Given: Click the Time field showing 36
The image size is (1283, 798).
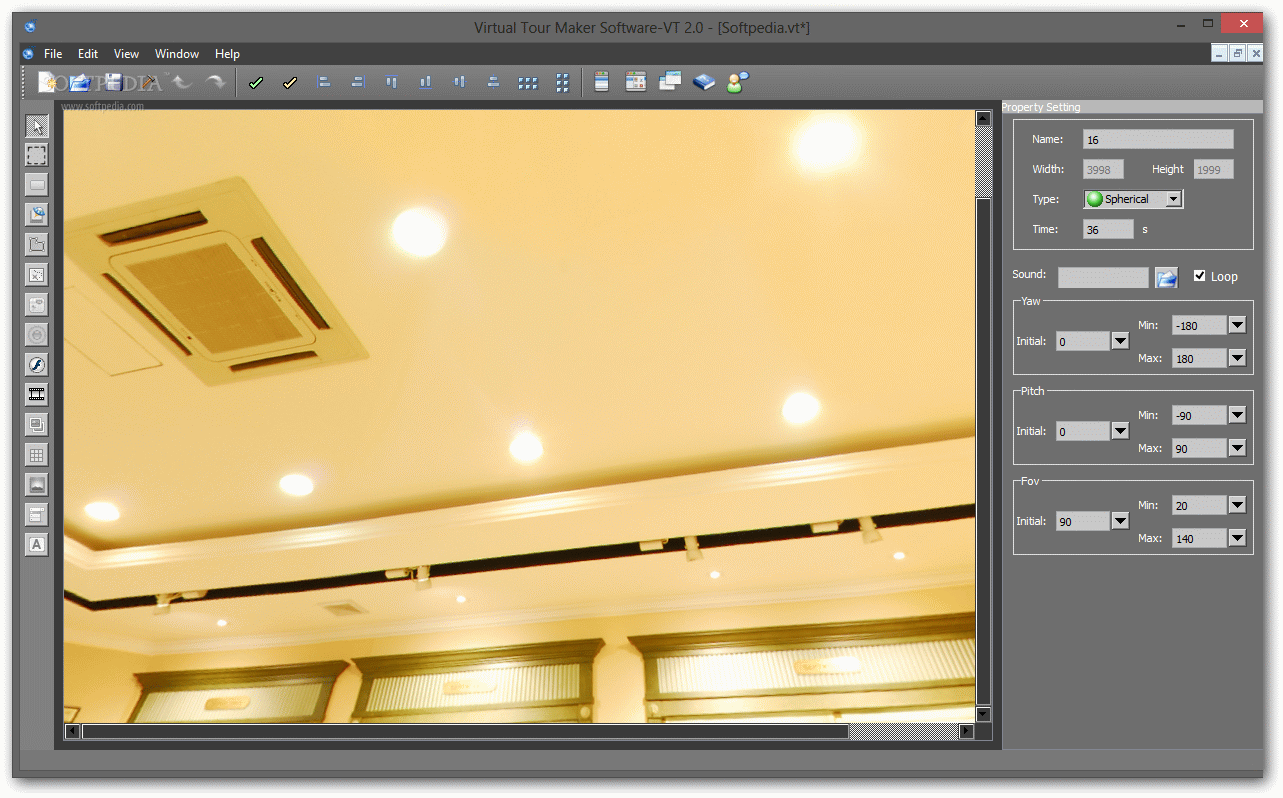Looking at the screenshot, I should pyautogui.click(x=1108, y=229).
